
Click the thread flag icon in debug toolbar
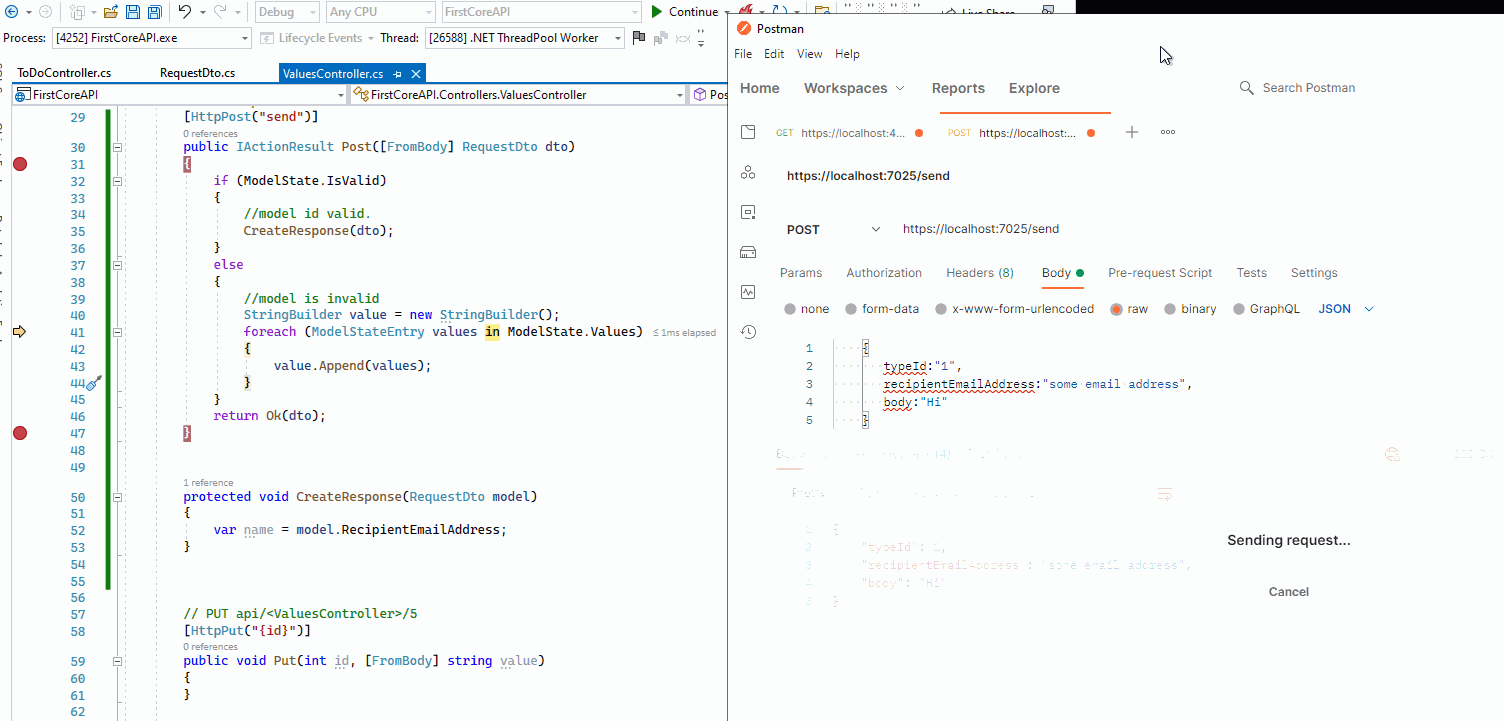[637, 38]
